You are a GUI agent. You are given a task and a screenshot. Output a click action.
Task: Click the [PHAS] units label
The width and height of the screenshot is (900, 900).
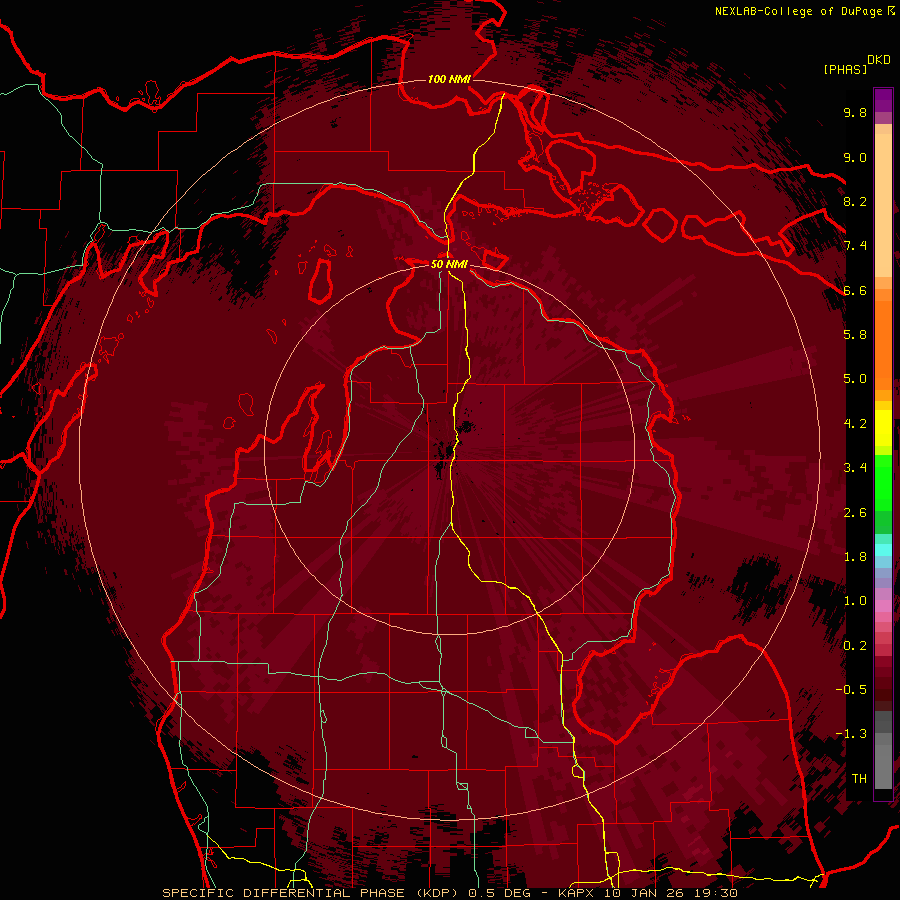pos(845,69)
